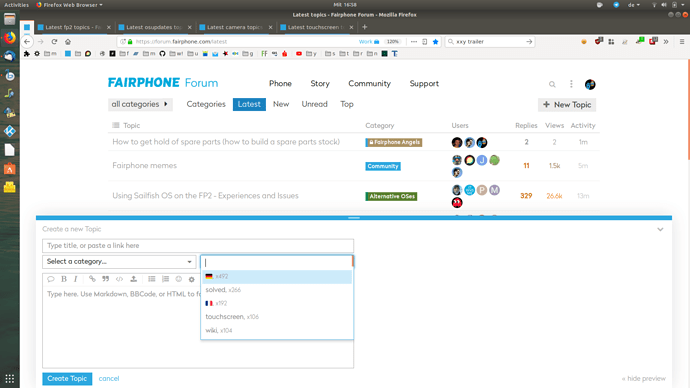This screenshot has height=388, width=690.
Task: Collapse the composer panel with chevron
Action: pos(660,229)
